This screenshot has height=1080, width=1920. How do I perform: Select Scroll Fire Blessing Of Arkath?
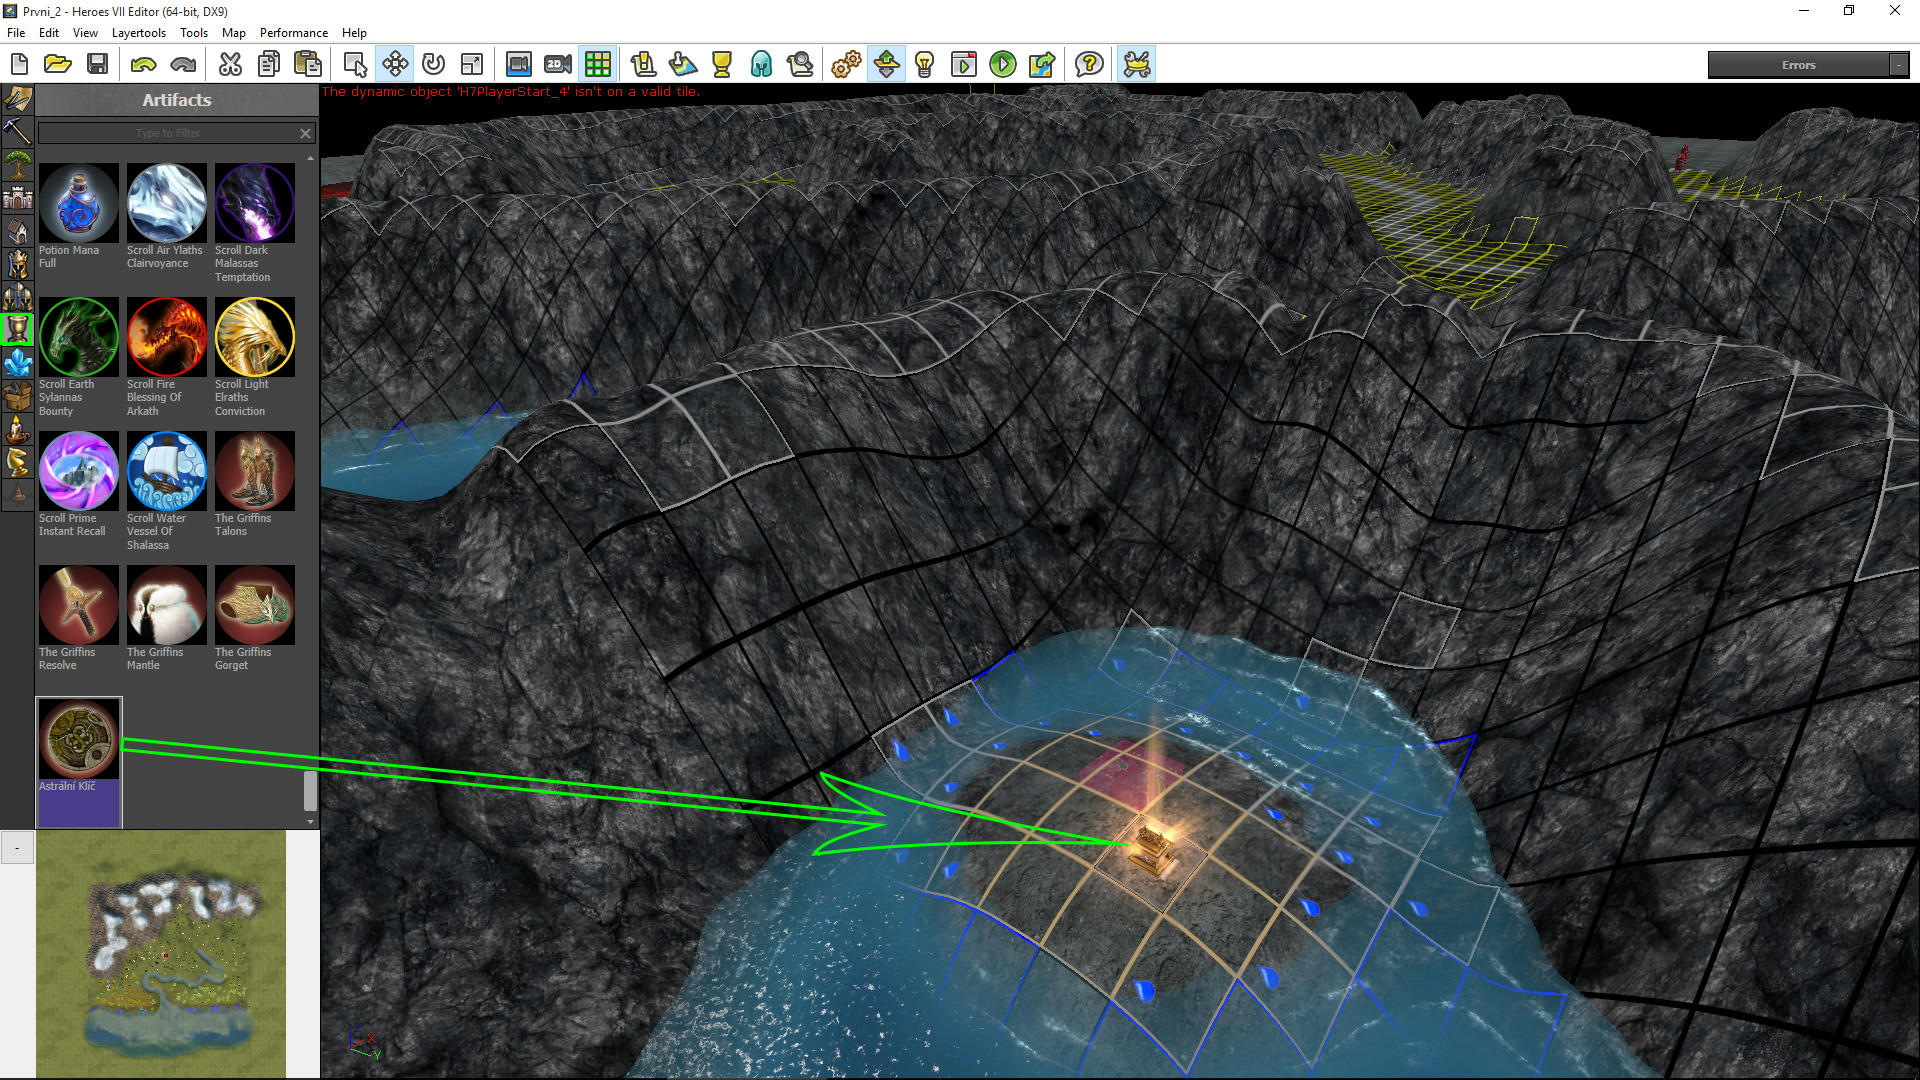pyautogui.click(x=166, y=337)
